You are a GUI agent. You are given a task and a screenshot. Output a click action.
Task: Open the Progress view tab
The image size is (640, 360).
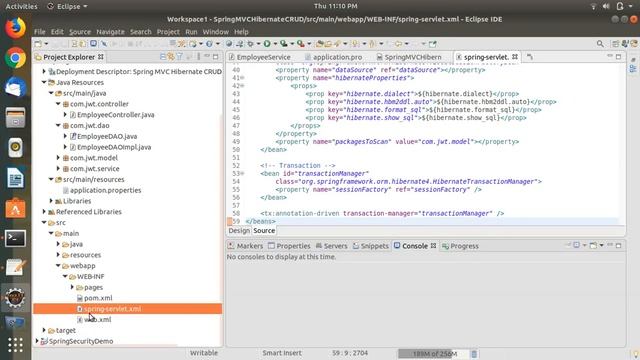click(x=460, y=246)
